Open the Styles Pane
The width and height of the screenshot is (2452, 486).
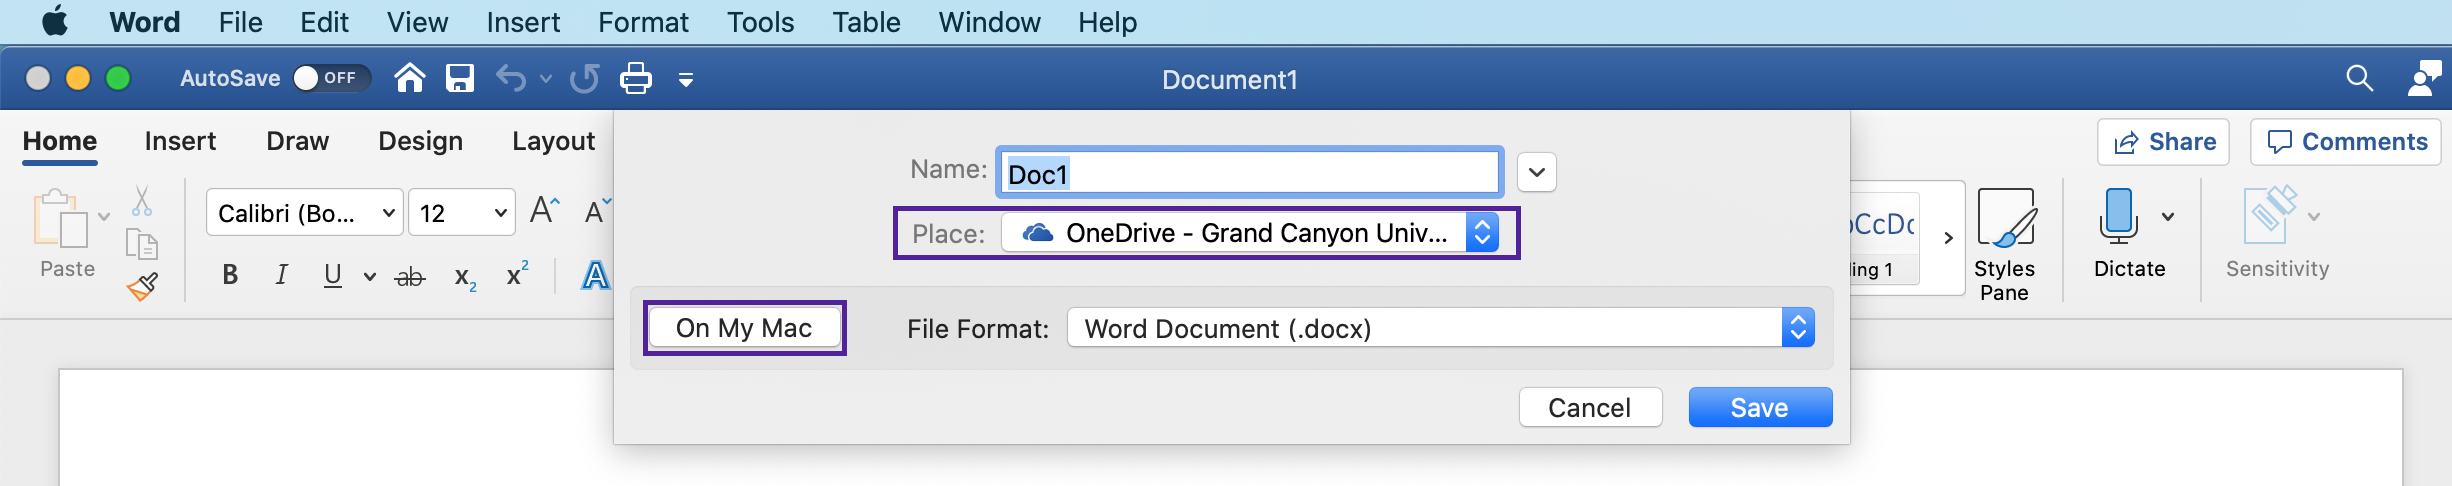tap(2005, 244)
